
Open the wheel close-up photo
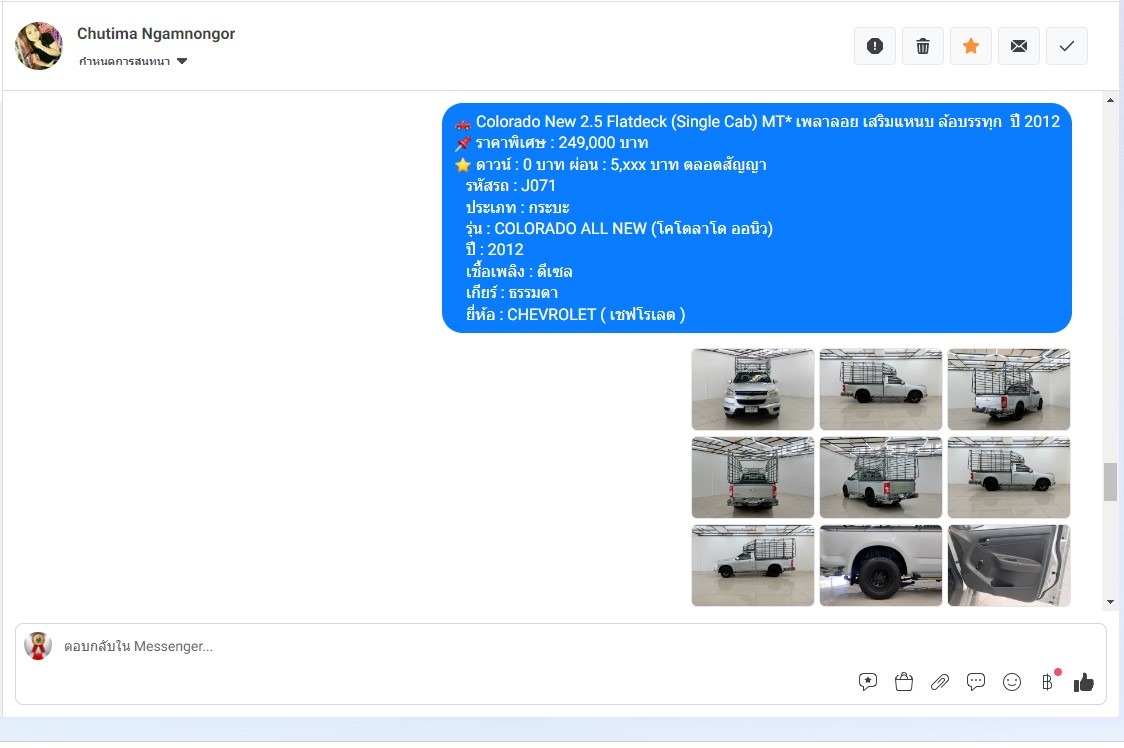coord(880,566)
